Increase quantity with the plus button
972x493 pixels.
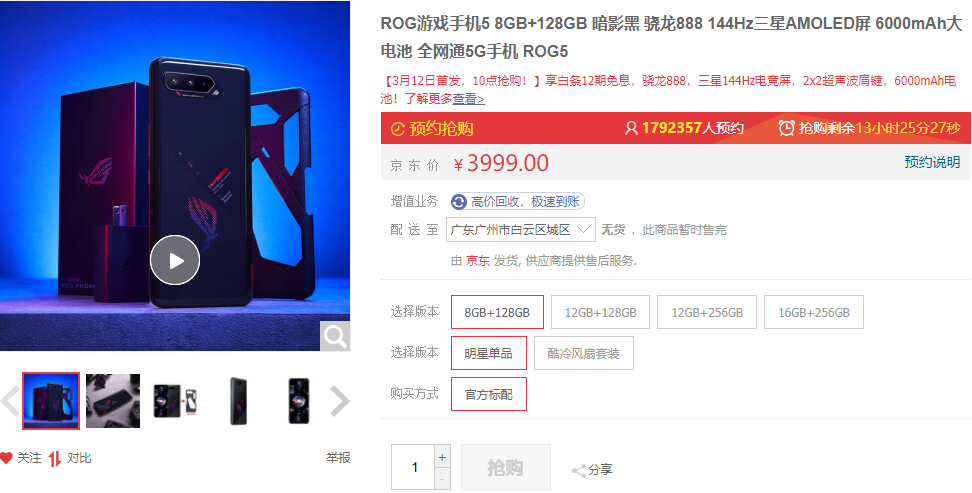[x=442, y=458]
